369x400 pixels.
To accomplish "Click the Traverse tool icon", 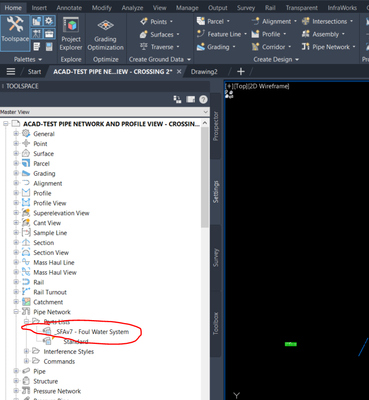I will pyautogui.click(x=144, y=47).
